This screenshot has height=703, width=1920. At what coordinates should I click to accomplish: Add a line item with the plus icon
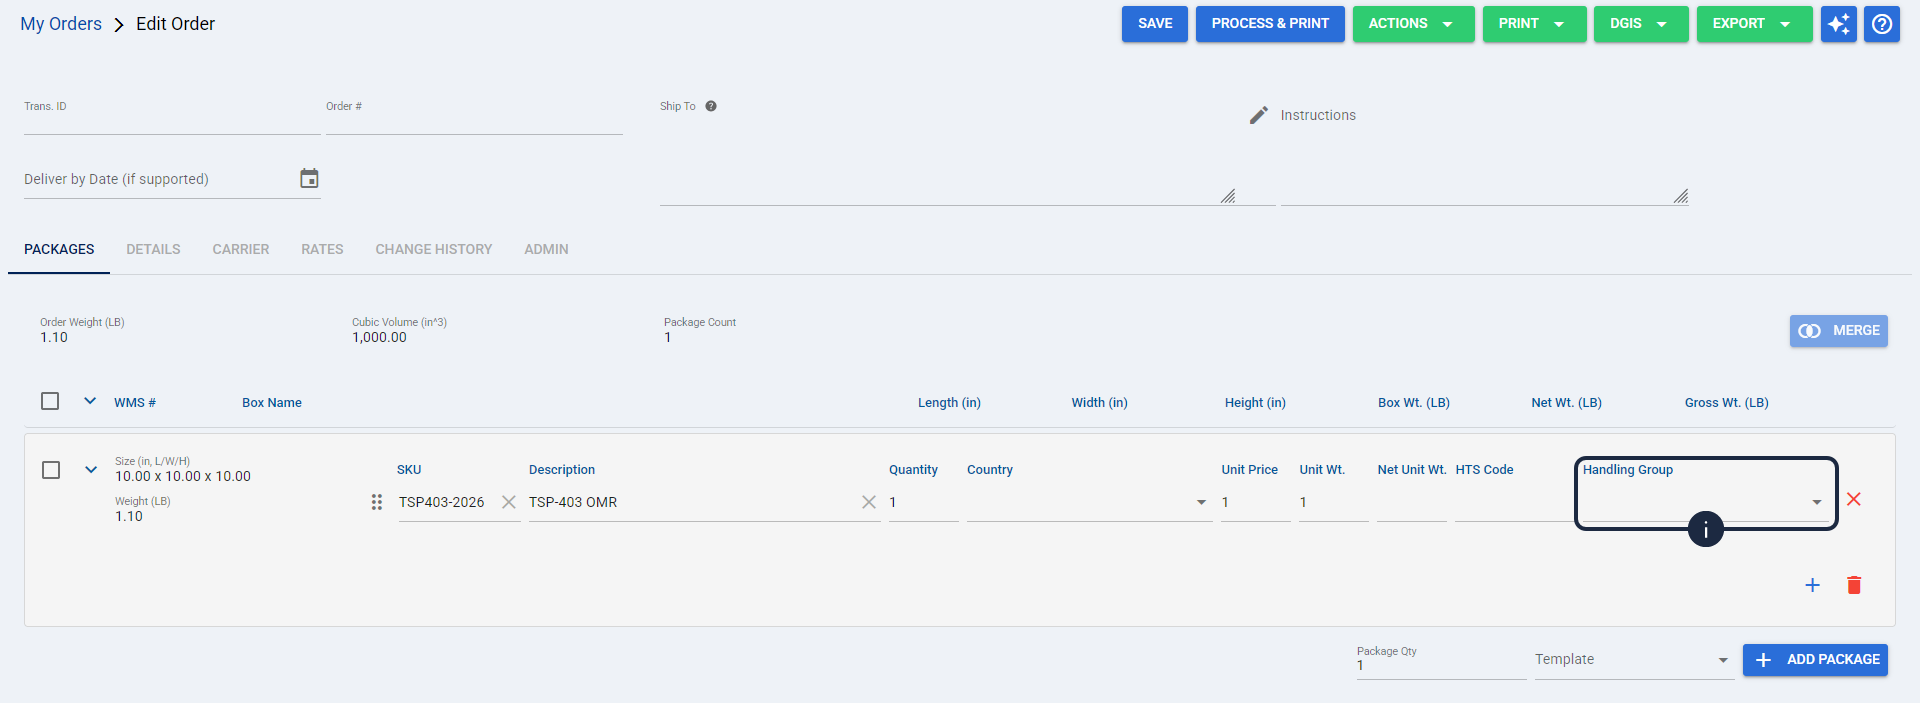click(1812, 585)
